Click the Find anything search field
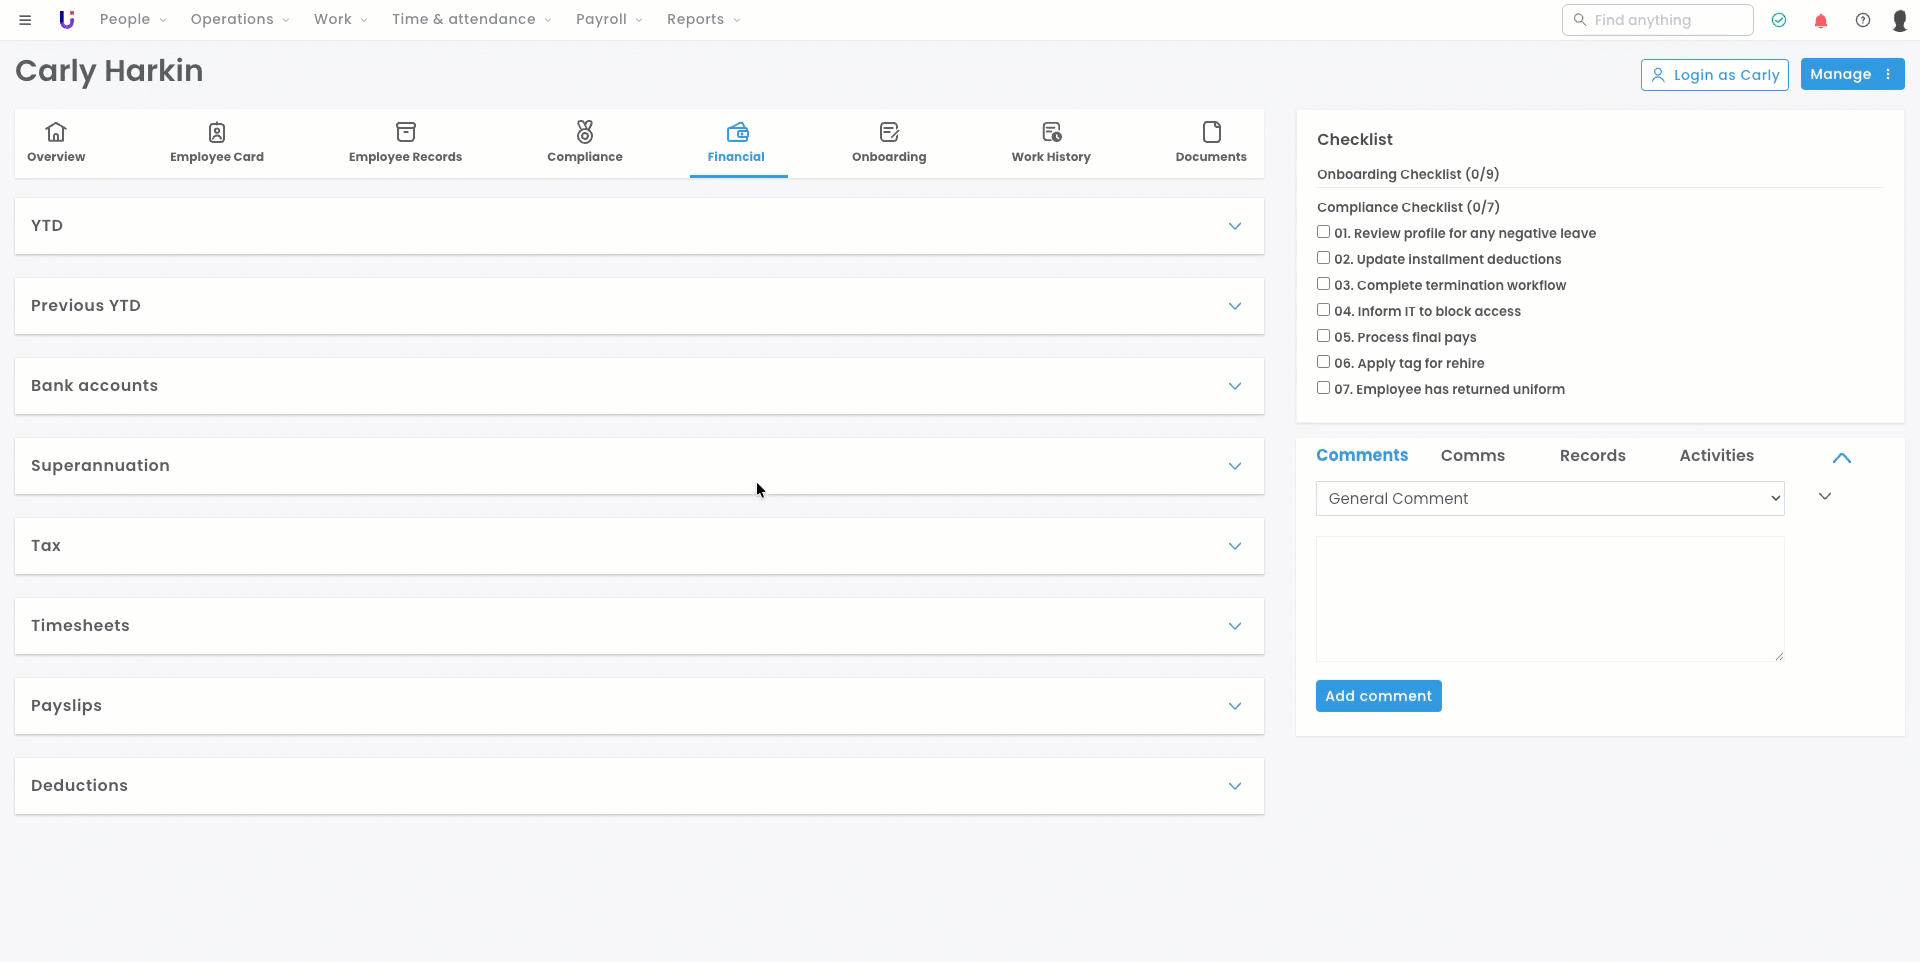 pos(1658,20)
